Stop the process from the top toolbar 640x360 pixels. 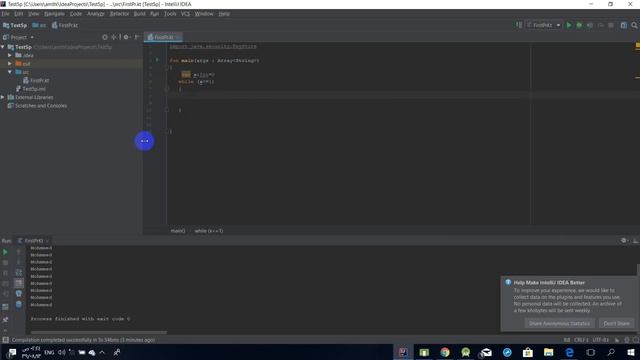[611, 25]
